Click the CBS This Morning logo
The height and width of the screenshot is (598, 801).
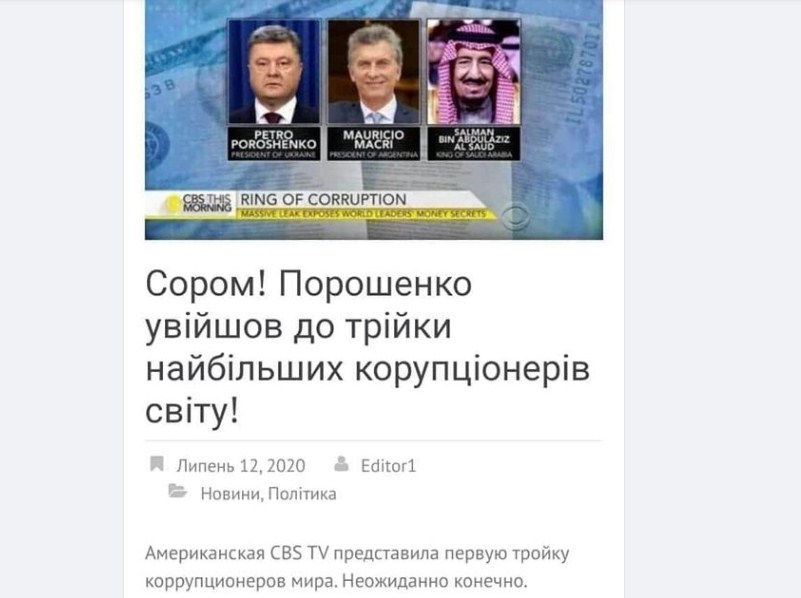tap(199, 203)
